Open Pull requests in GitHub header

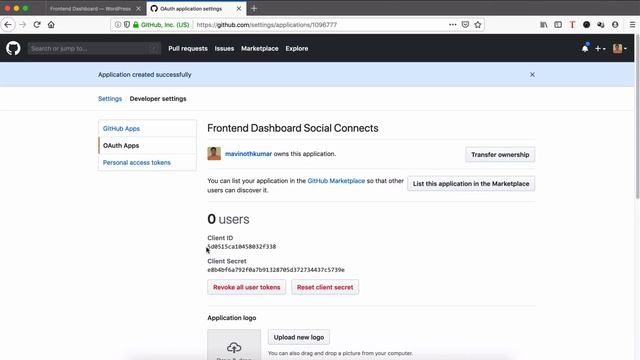[x=188, y=48]
